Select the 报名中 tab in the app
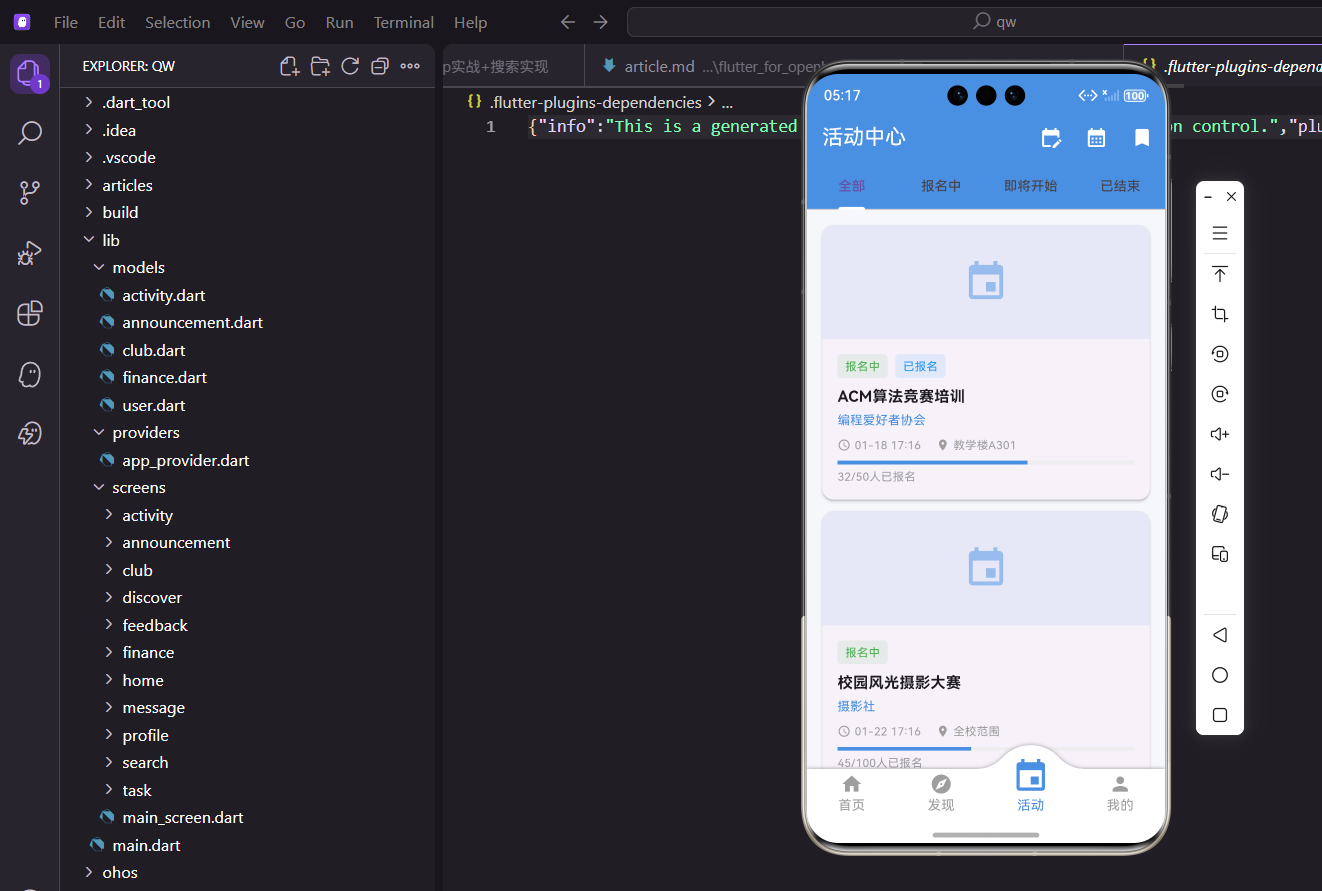This screenshot has width=1322, height=891. coord(941,186)
